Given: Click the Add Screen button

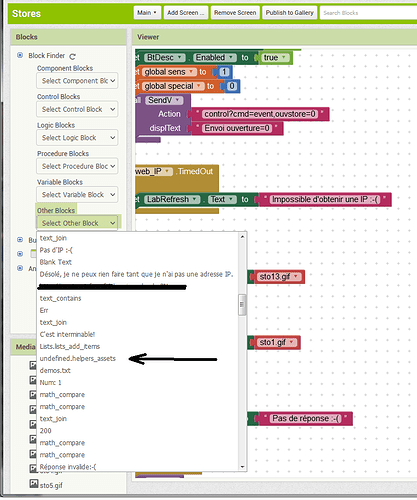Looking at the screenshot, I should click(x=186, y=13).
